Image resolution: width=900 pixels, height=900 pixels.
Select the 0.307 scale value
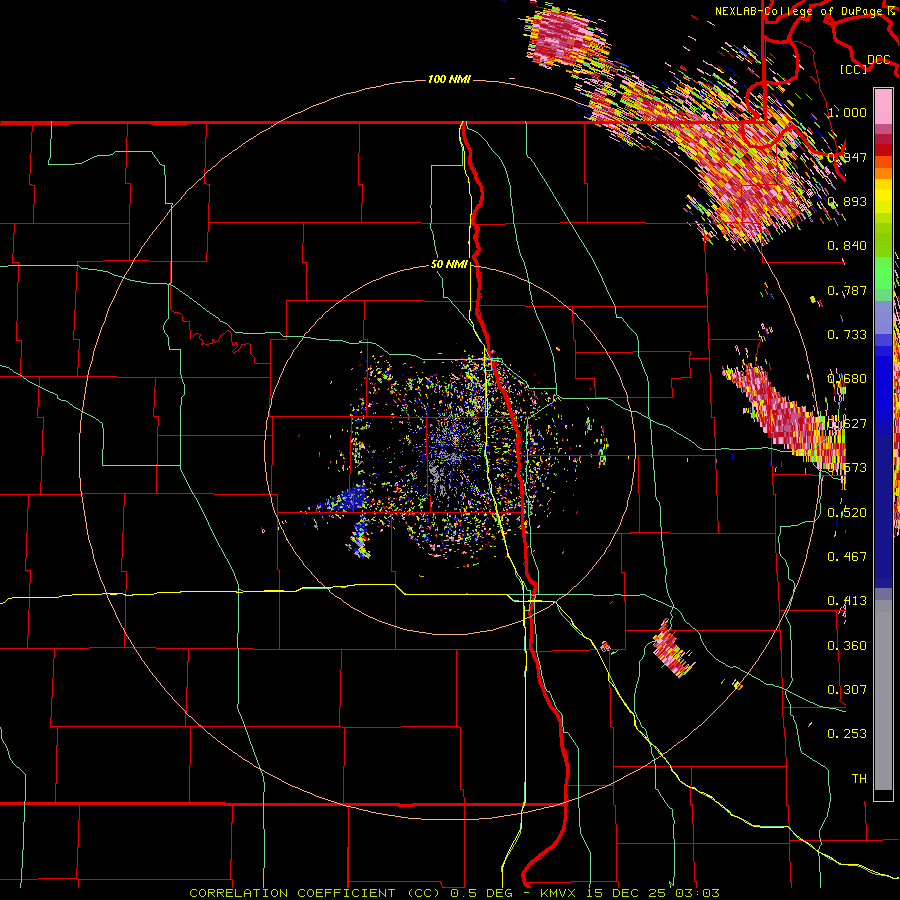(847, 690)
